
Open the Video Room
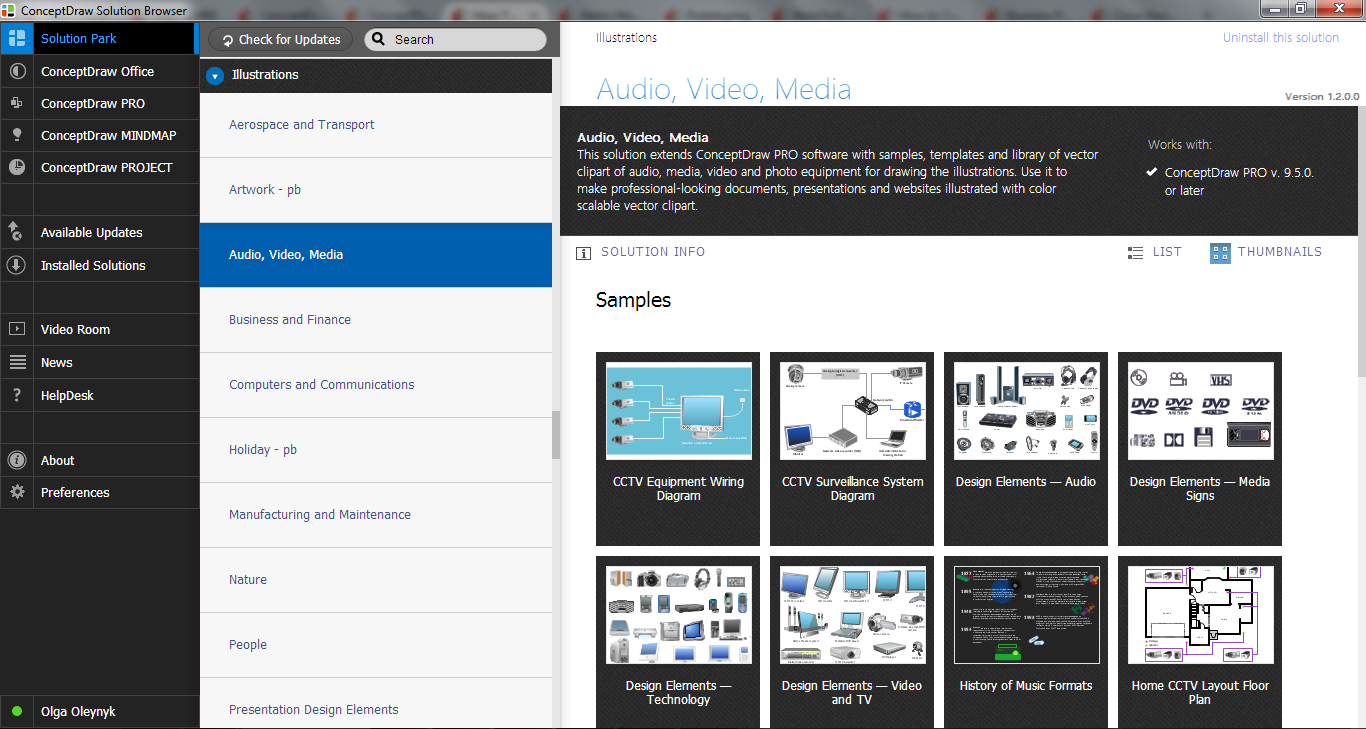(100, 330)
